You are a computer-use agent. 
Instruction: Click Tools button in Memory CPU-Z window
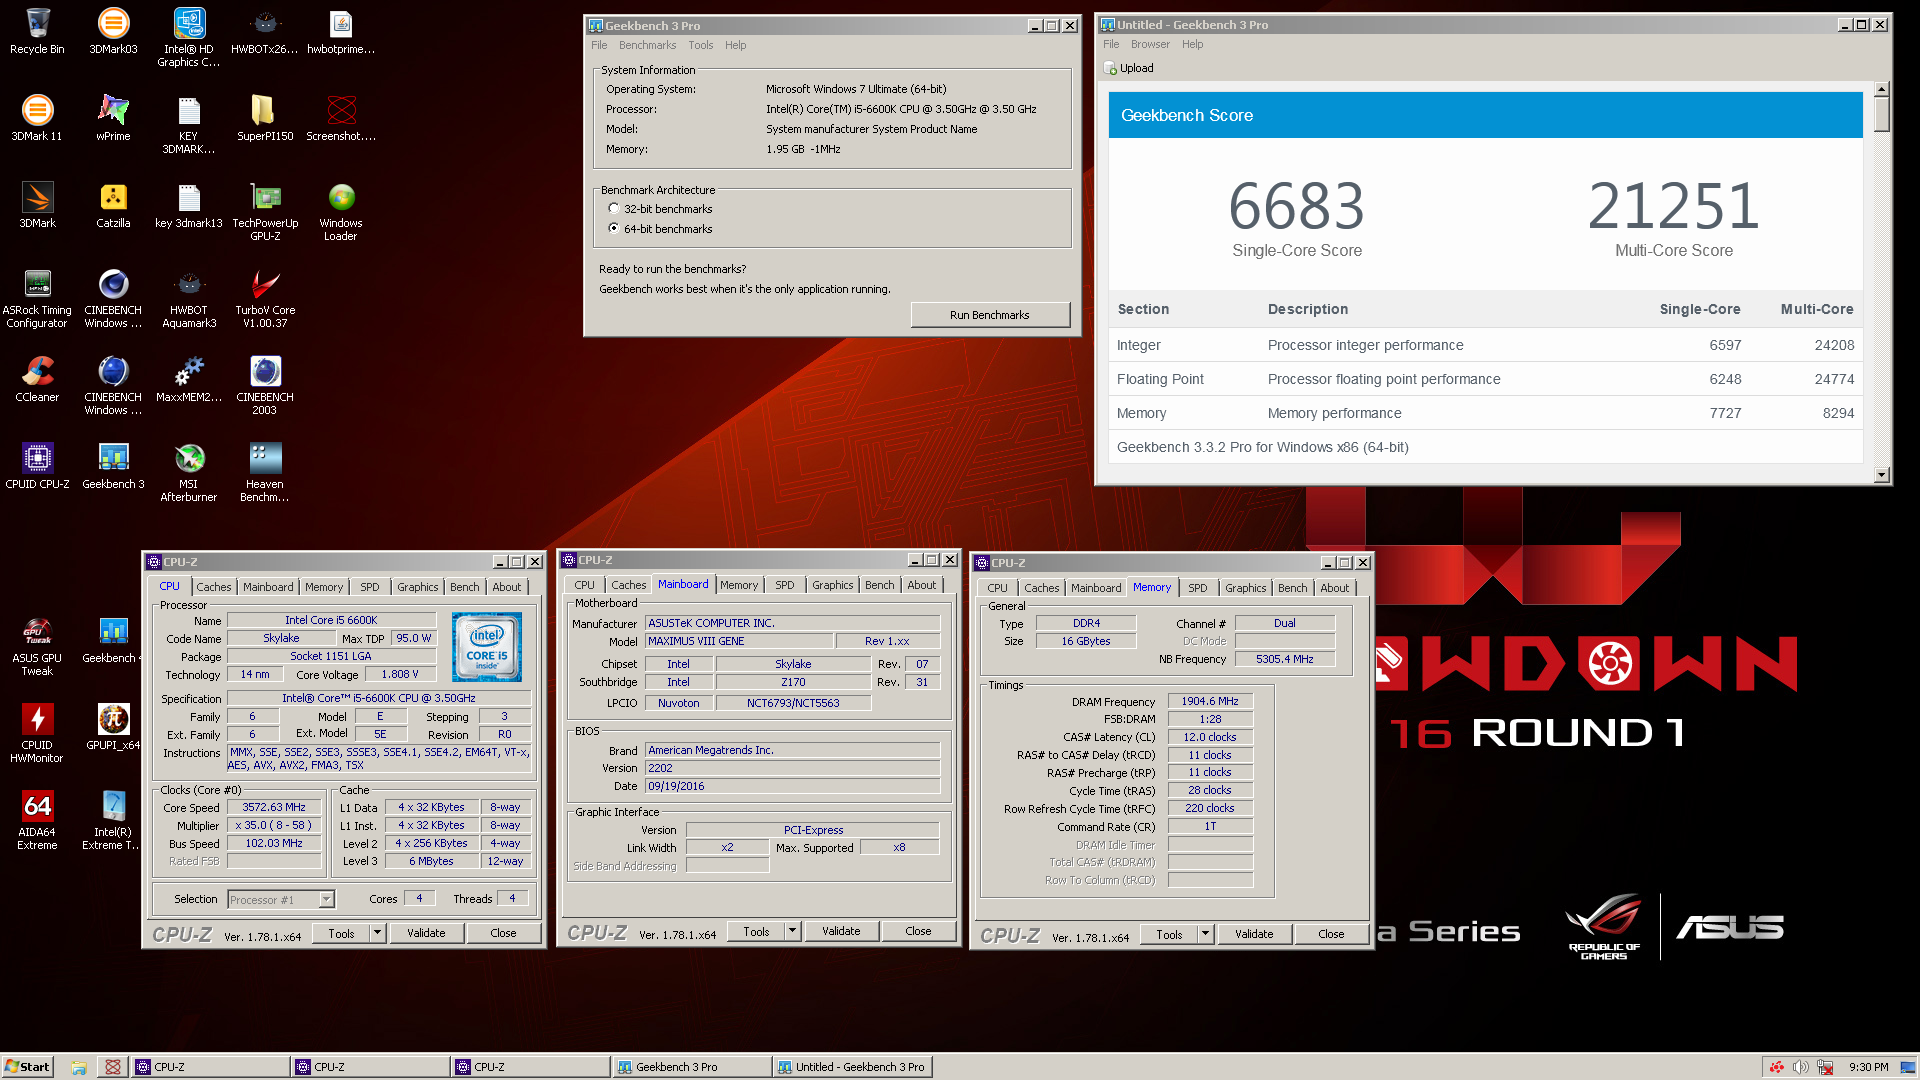tap(1169, 934)
